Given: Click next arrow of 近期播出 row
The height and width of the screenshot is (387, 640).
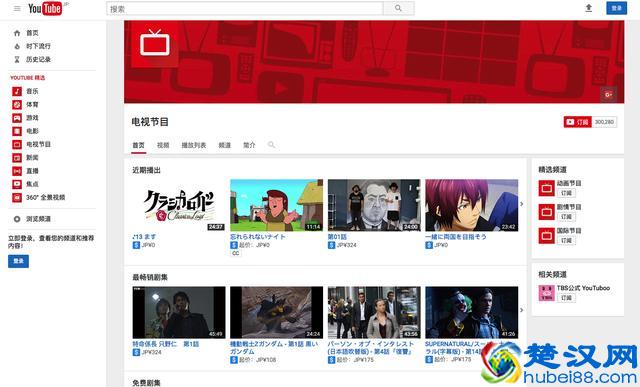Looking at the screenshot, I should (522, 204).
